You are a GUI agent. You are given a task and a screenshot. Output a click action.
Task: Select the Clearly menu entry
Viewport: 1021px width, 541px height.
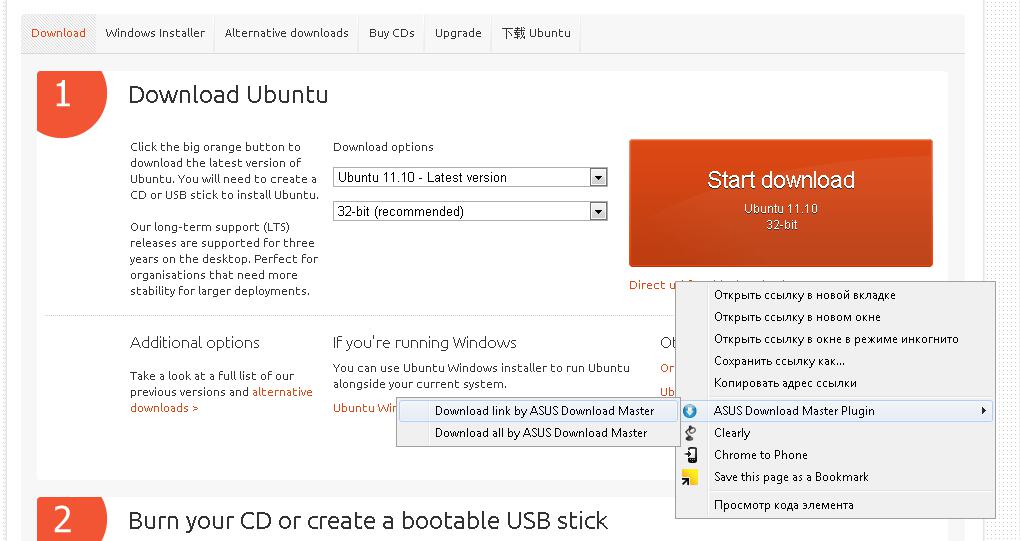coord(835,433)
